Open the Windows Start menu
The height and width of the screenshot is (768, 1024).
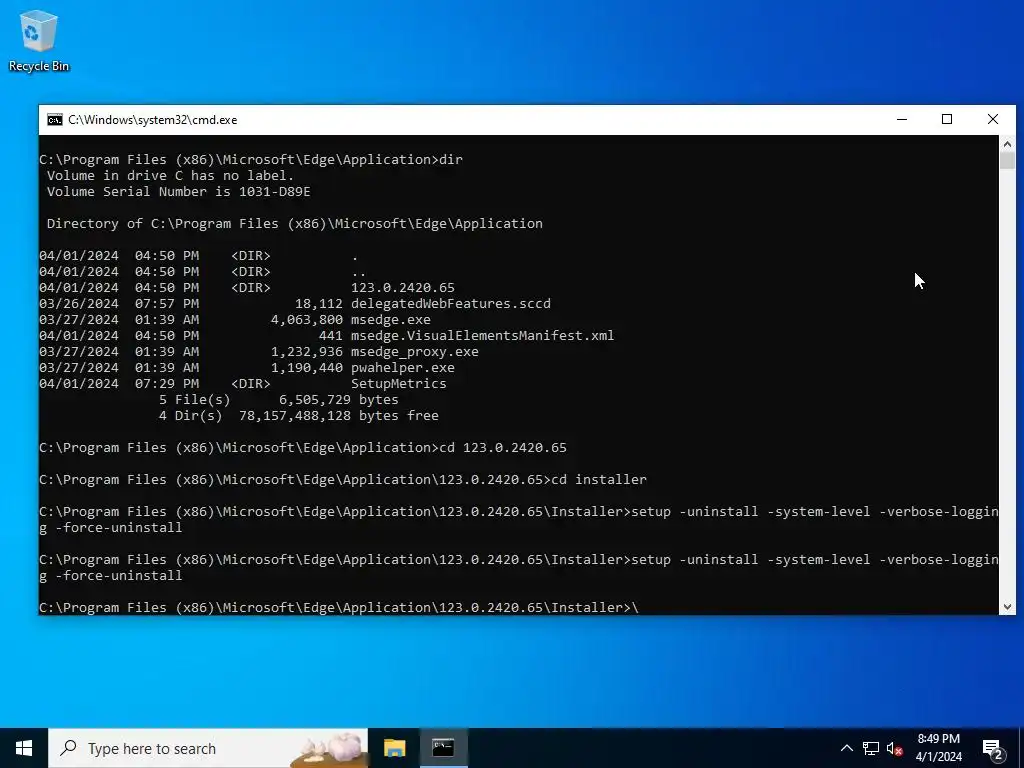(24, 748)
